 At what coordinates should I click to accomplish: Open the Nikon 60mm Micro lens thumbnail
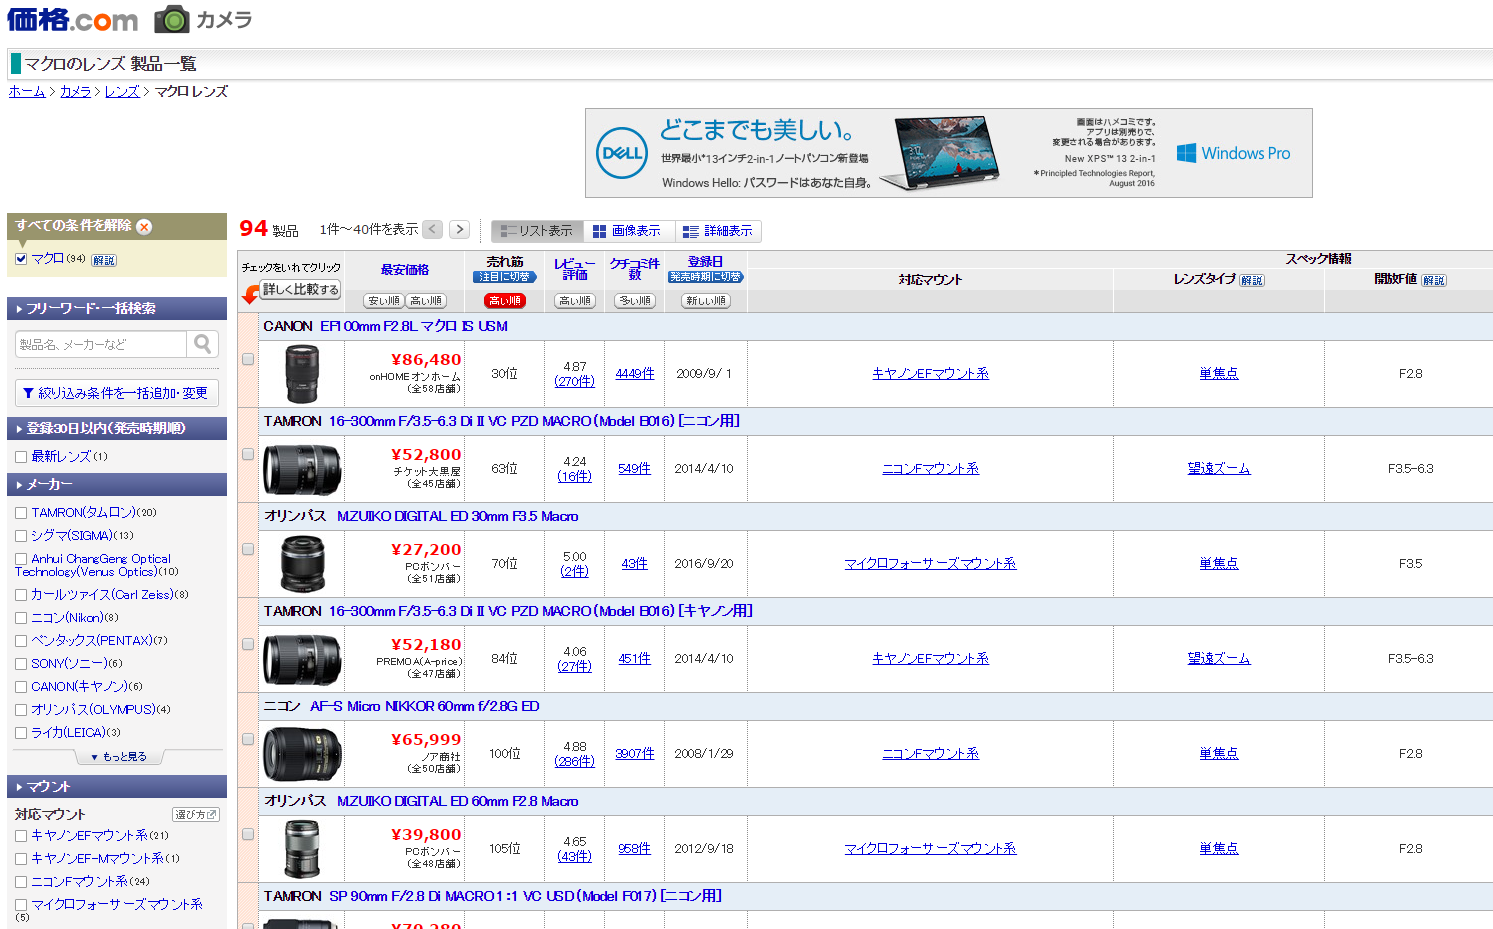pyautogui.click(x=302, y=754)
